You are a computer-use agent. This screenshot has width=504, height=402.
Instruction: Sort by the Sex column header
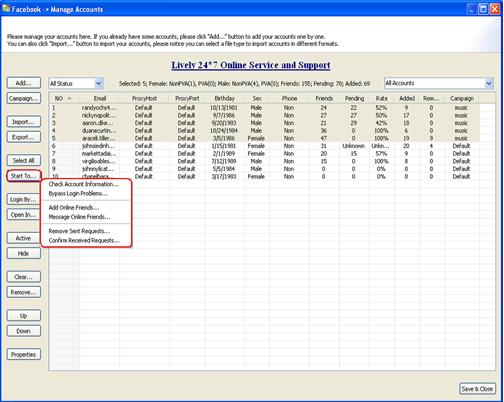pos(257,98)
